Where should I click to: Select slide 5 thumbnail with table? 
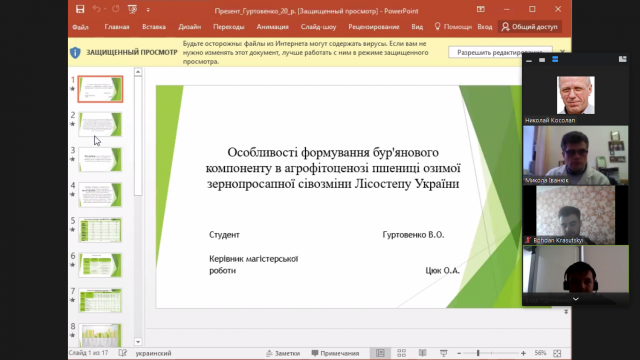click(100, 230)
